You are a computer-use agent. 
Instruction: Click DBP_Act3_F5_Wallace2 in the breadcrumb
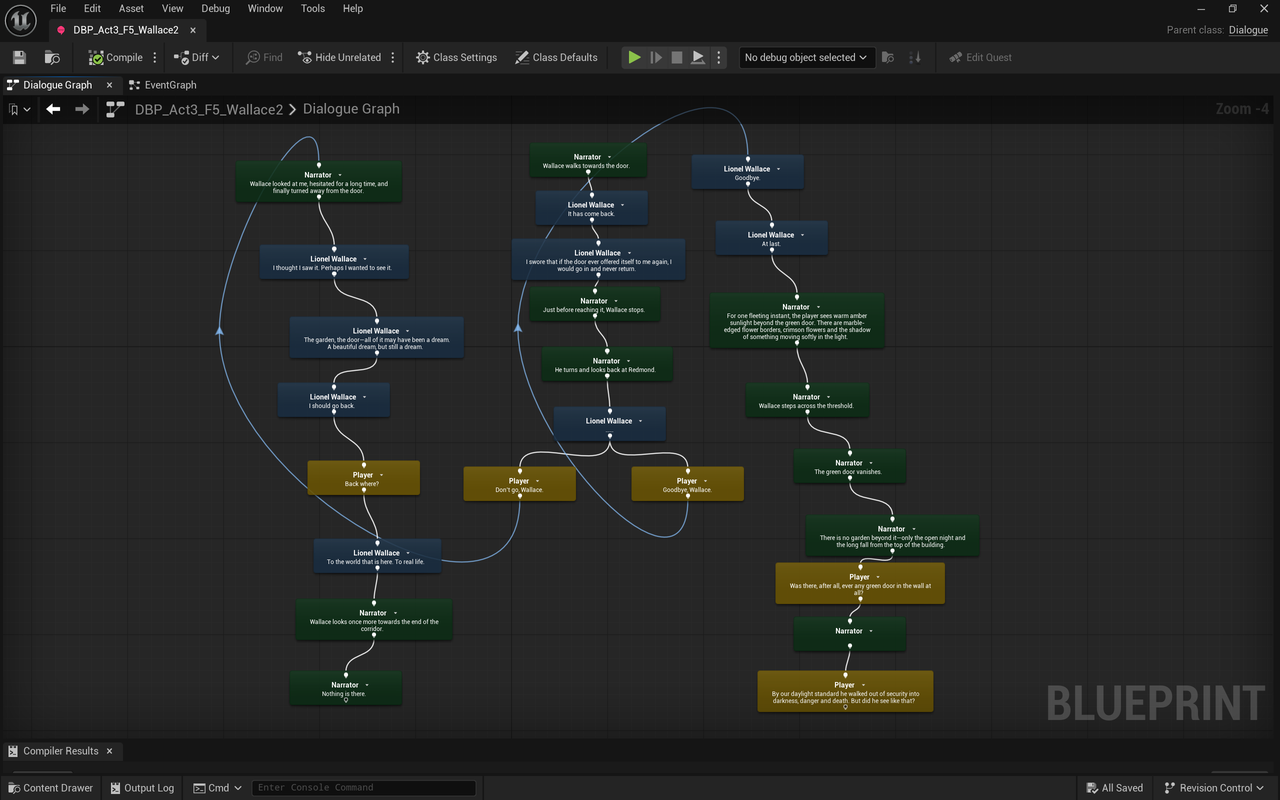coord(209,109)
